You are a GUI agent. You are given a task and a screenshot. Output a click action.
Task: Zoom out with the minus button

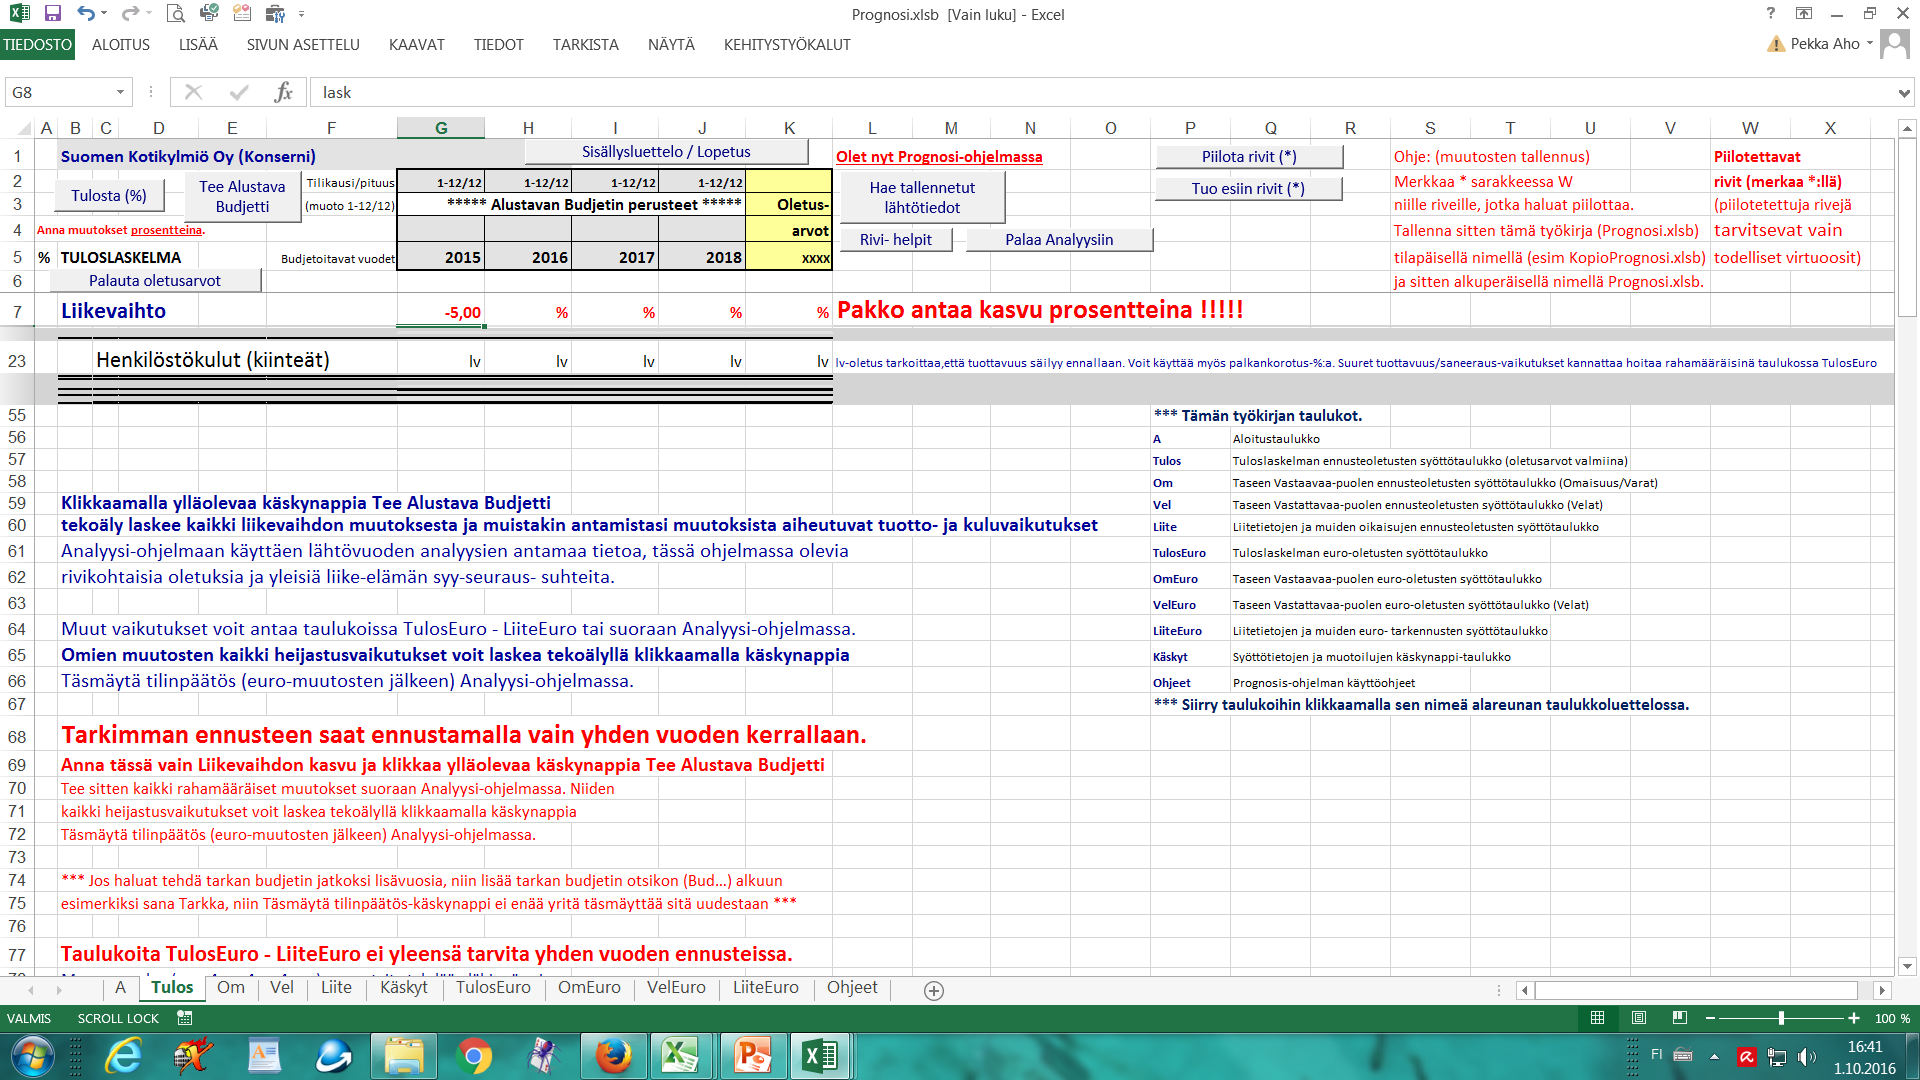pos(1711,1018)
